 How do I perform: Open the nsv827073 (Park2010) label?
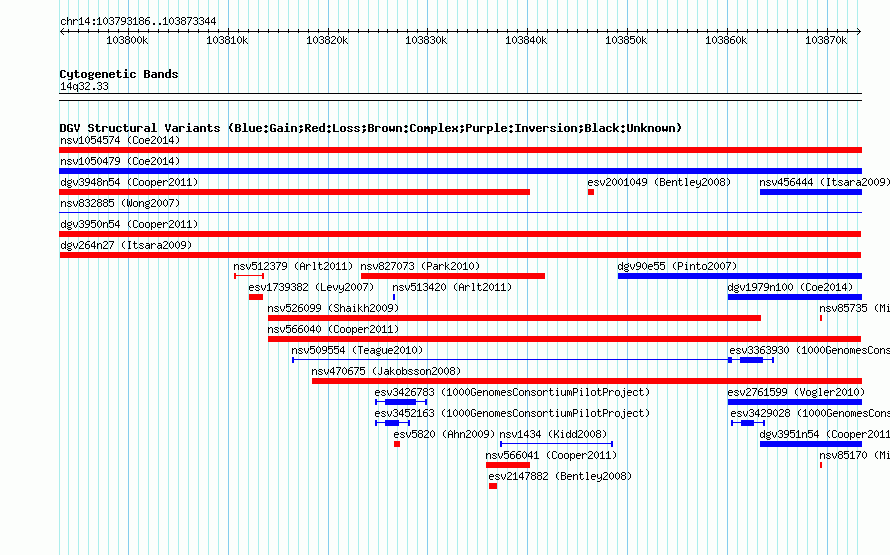(x=420, y=266)
